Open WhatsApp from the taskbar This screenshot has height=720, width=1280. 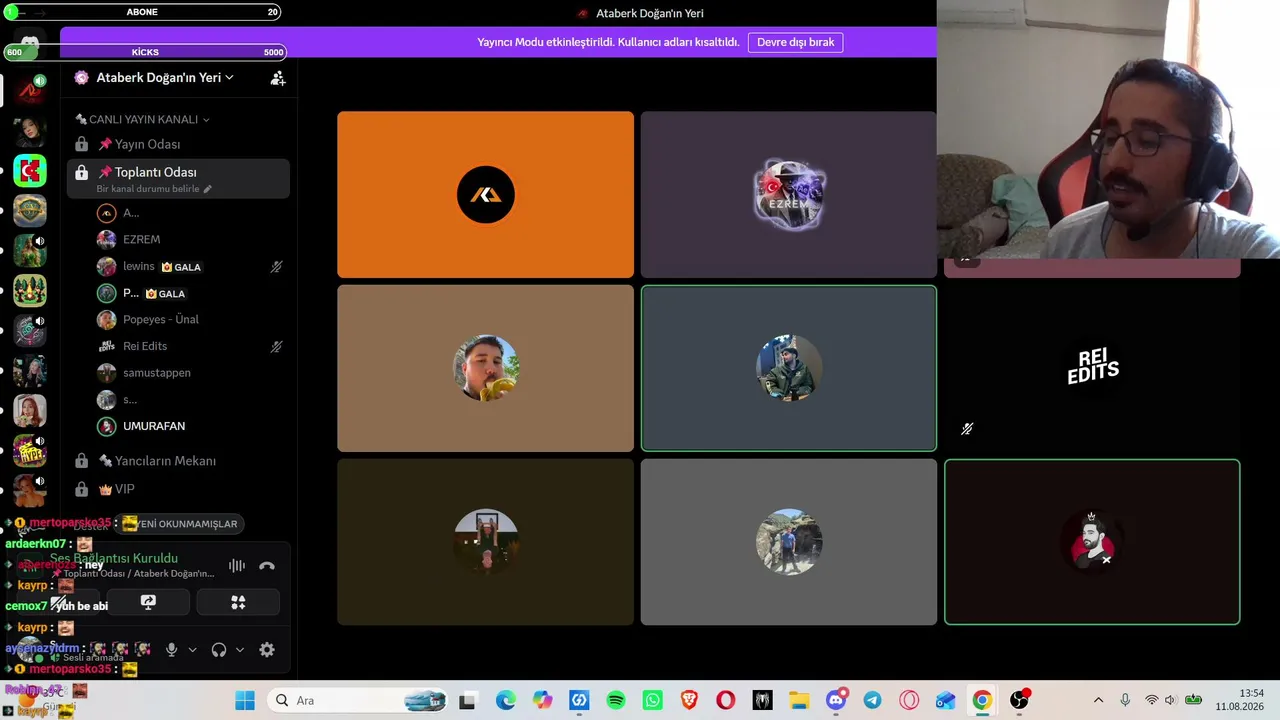[653, 701]
